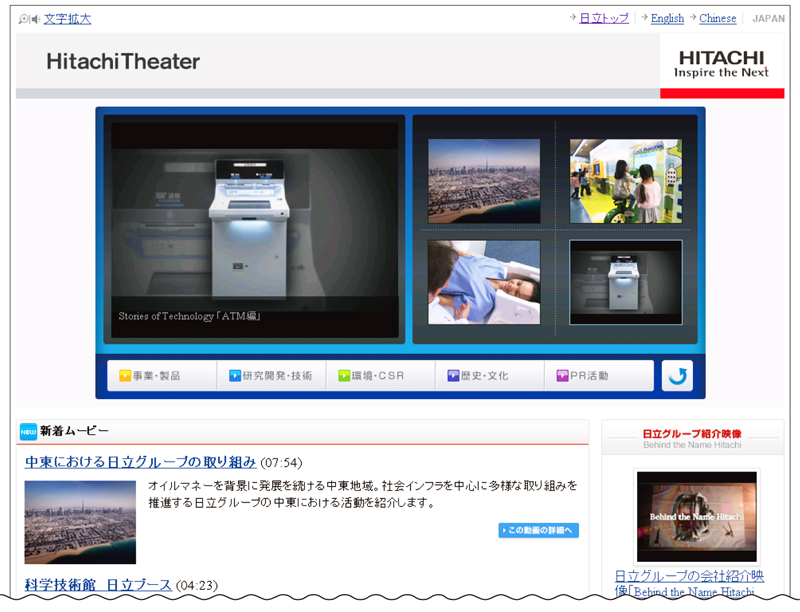Click the Behind the Name Hitachi video thumbnail
Image resolution: width=800 pixels, height=612 pixels.
696,516
